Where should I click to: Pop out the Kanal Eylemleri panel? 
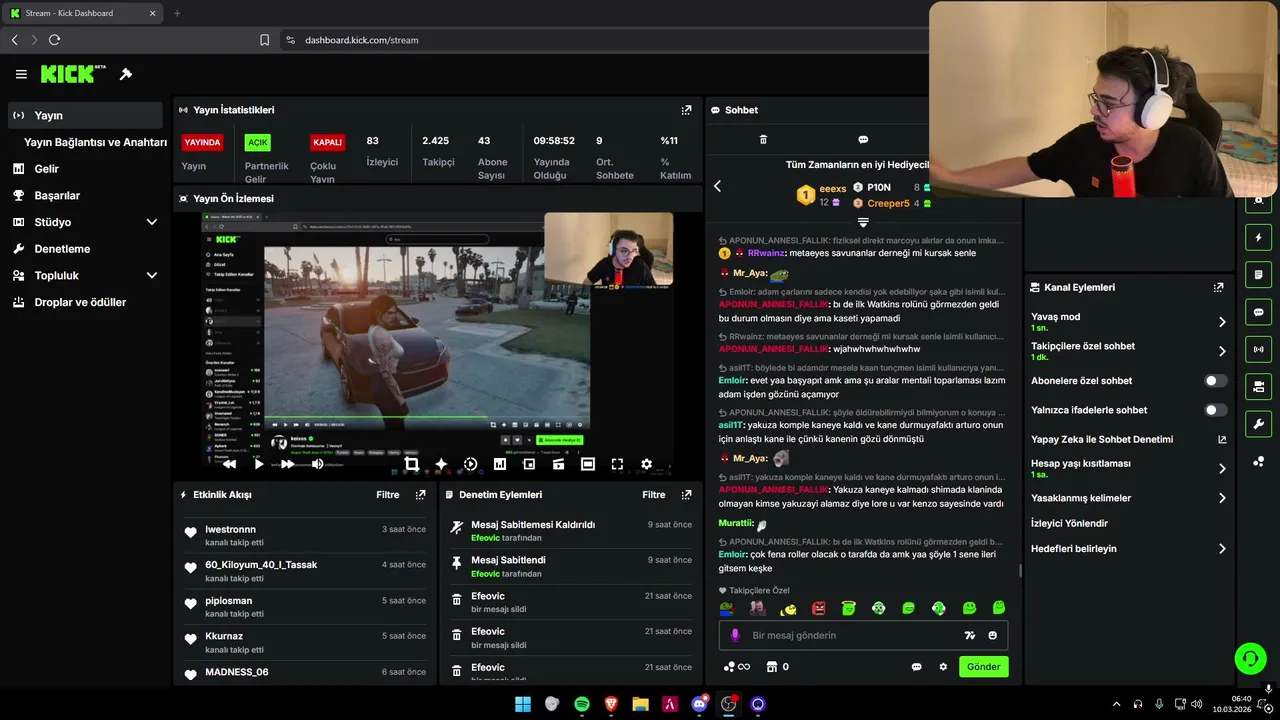[x=1218, y=287]
